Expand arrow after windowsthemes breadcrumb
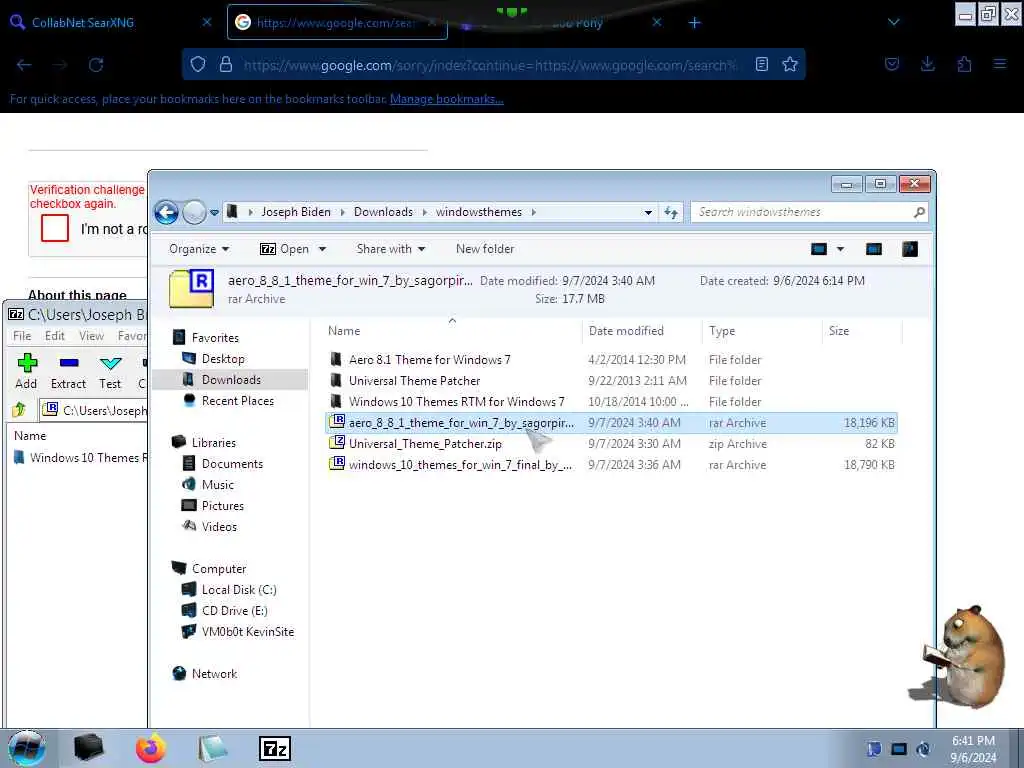Image resolution: width=1024 pixels, height=768 pixels. coord(534,212)
